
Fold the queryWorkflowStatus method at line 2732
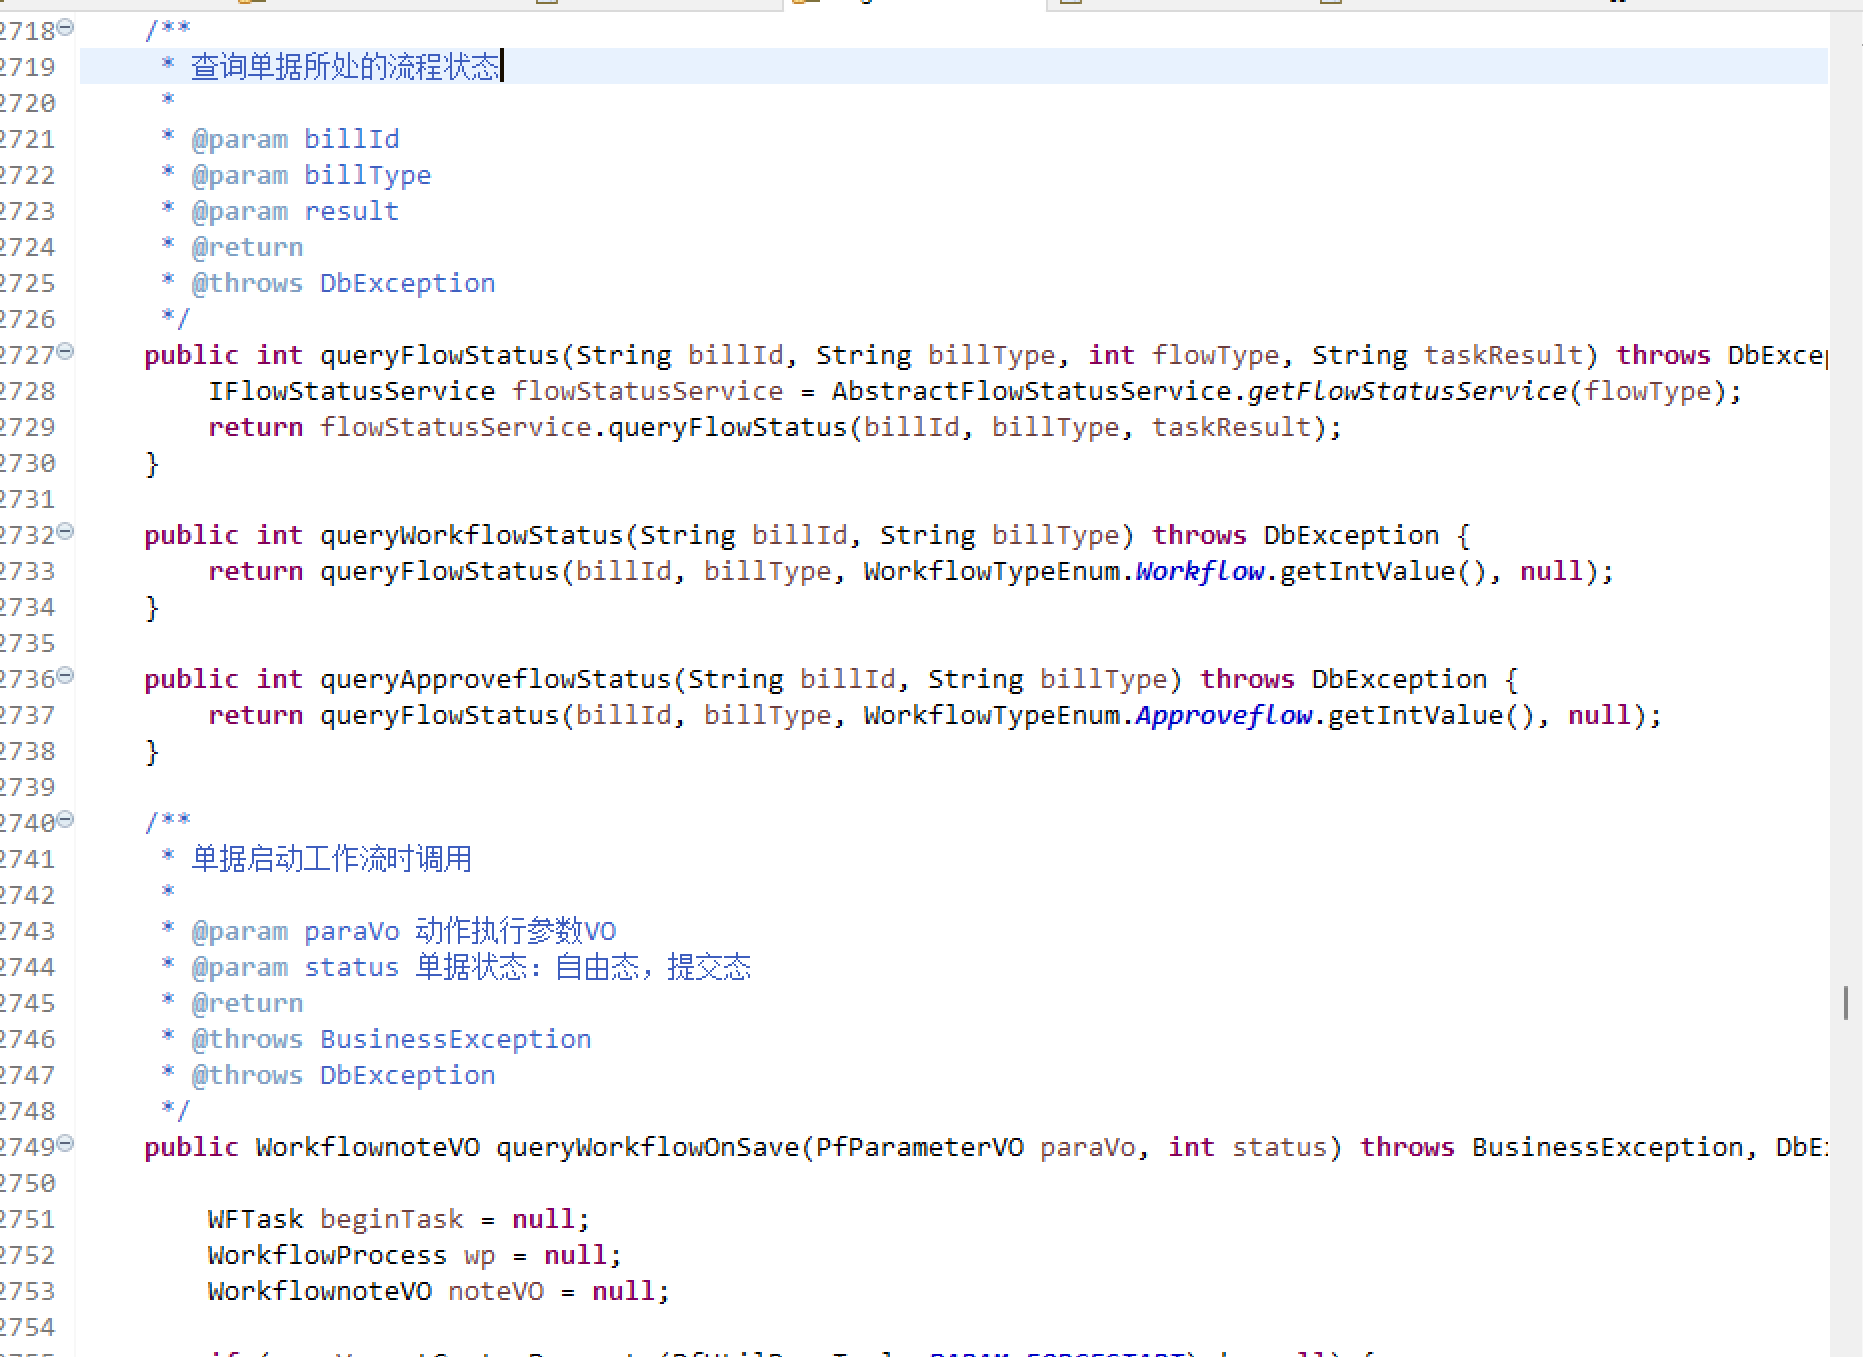click(x=66, y=532)
